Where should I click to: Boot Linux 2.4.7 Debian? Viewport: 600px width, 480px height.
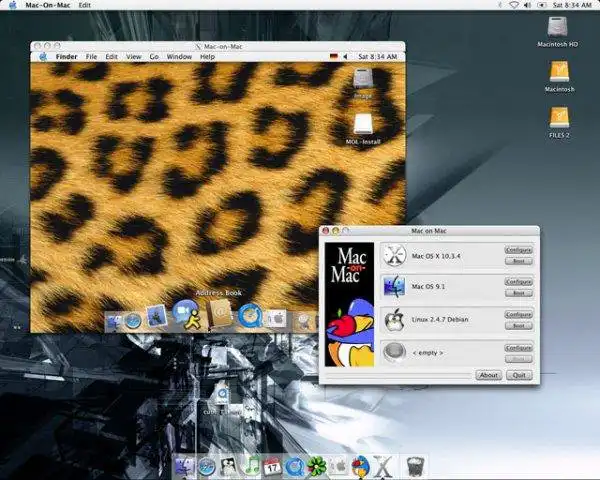pos(518,326)
